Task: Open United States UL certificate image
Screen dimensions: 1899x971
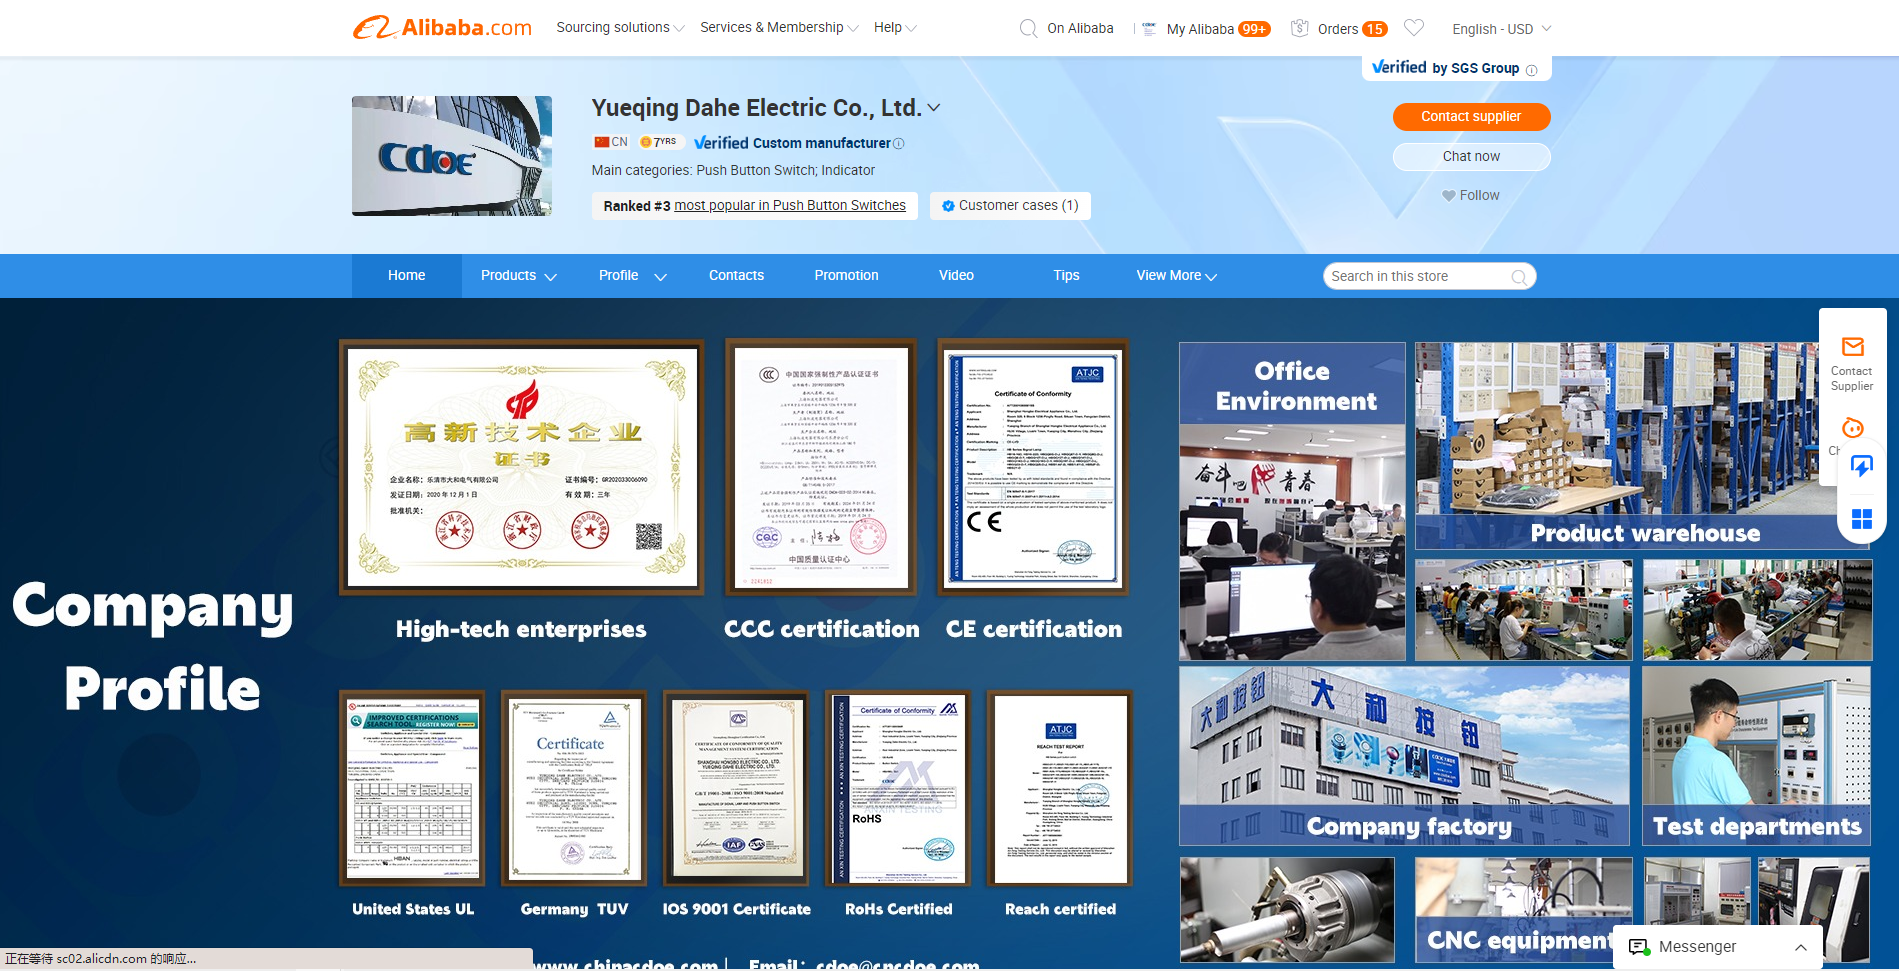Action: click(412, 788)
